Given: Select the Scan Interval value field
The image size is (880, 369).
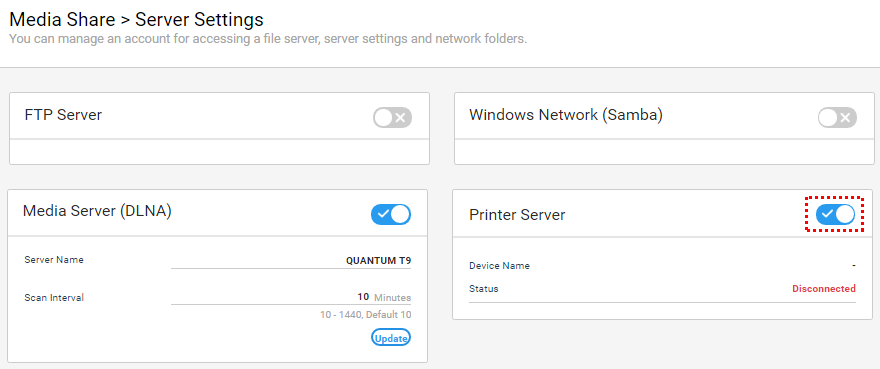Looking at the screenshot, I should point(291,297).
